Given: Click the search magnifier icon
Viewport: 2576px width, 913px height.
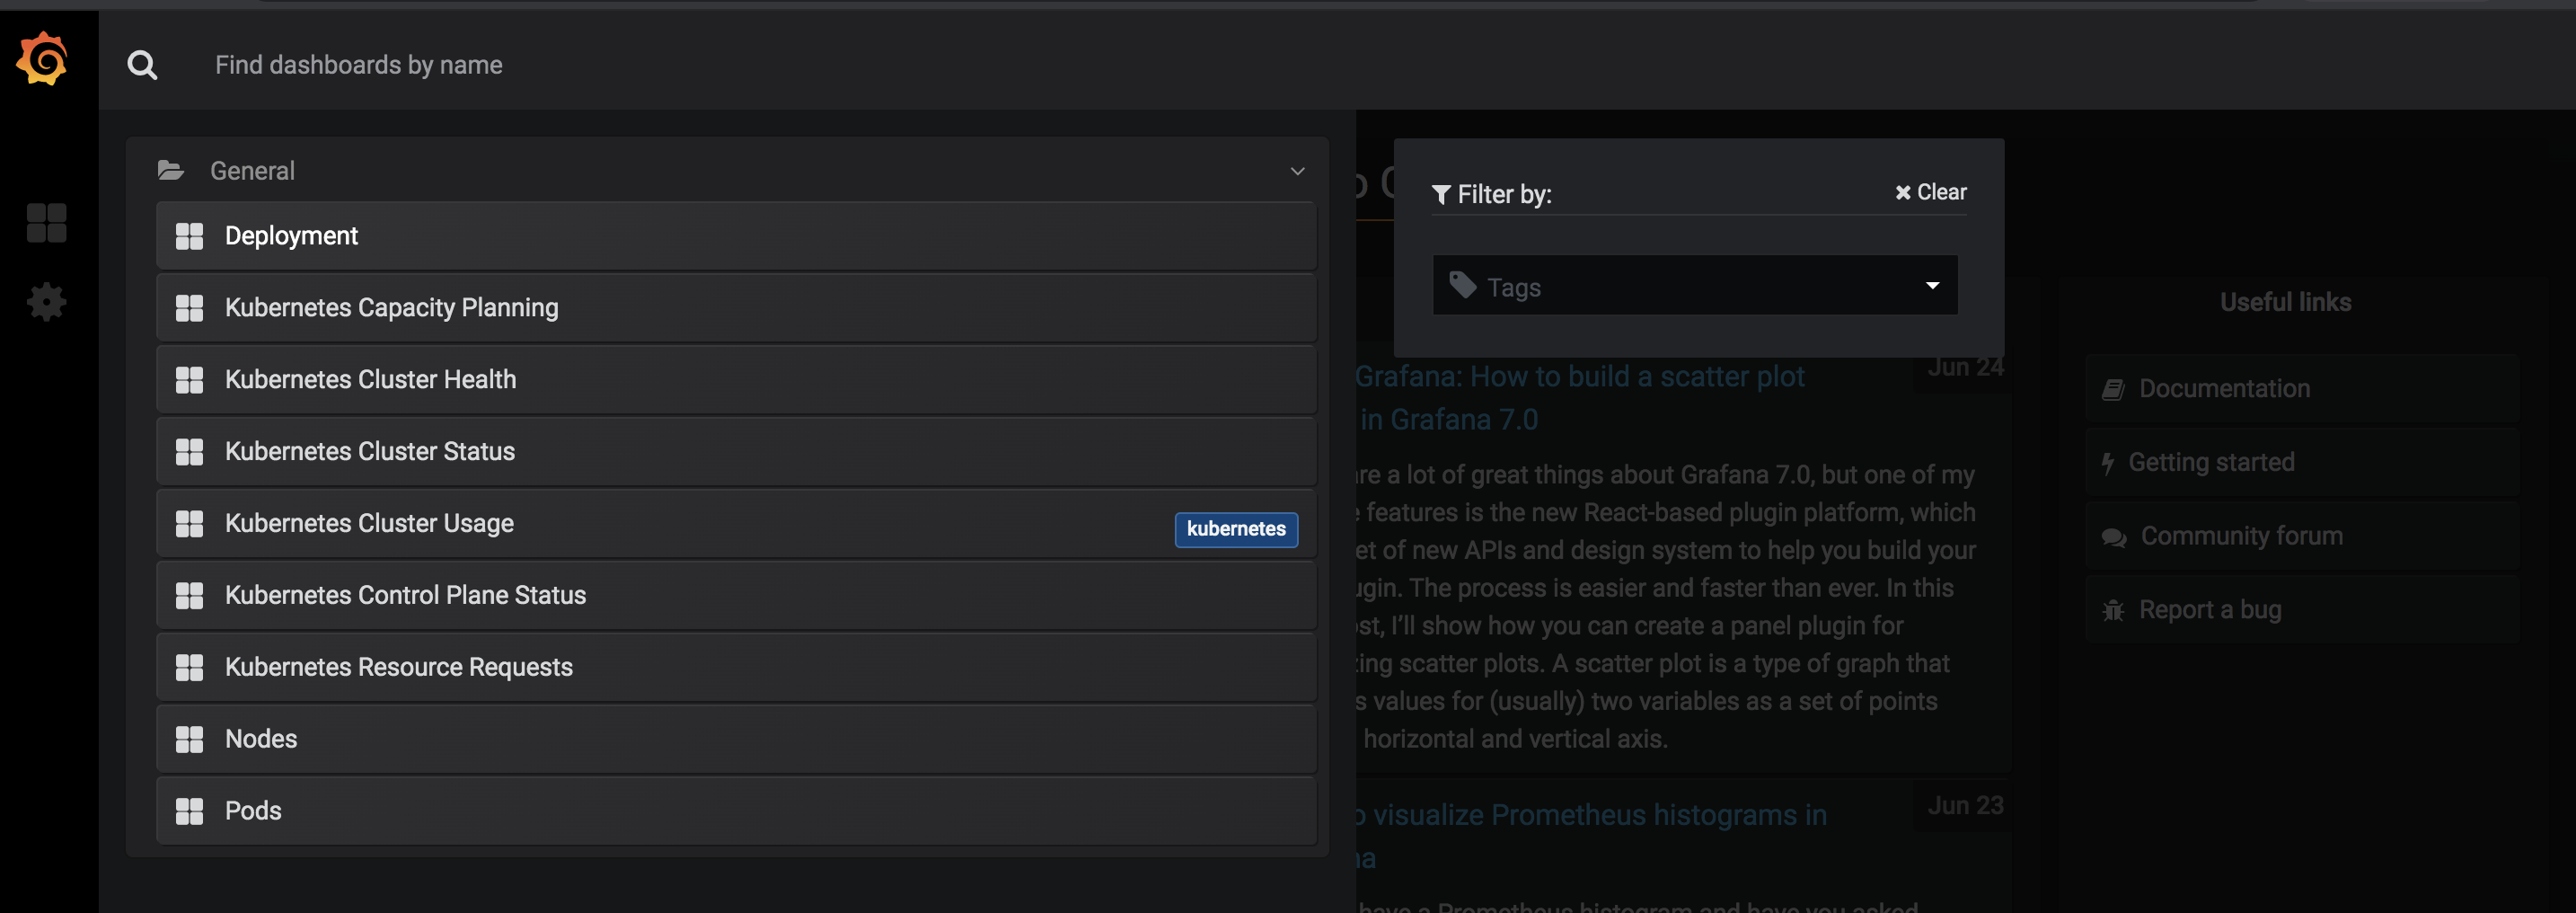Looking at the screenshot, I should coord(142,65).
